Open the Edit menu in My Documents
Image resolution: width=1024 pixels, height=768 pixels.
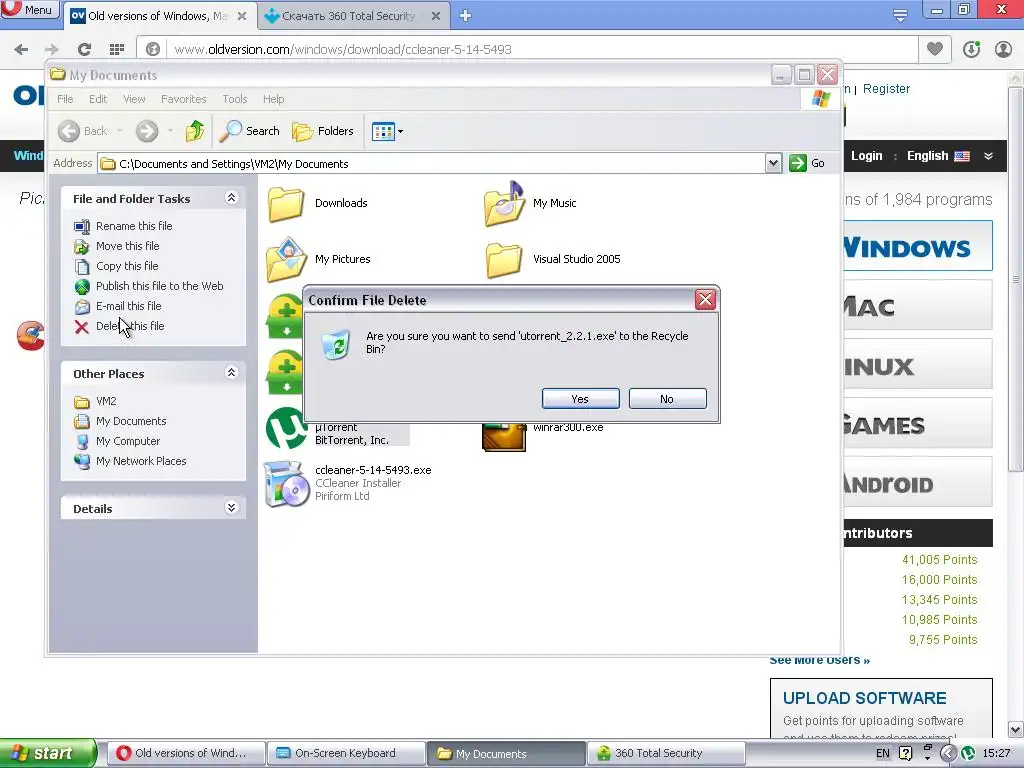(x=98, y=99)
